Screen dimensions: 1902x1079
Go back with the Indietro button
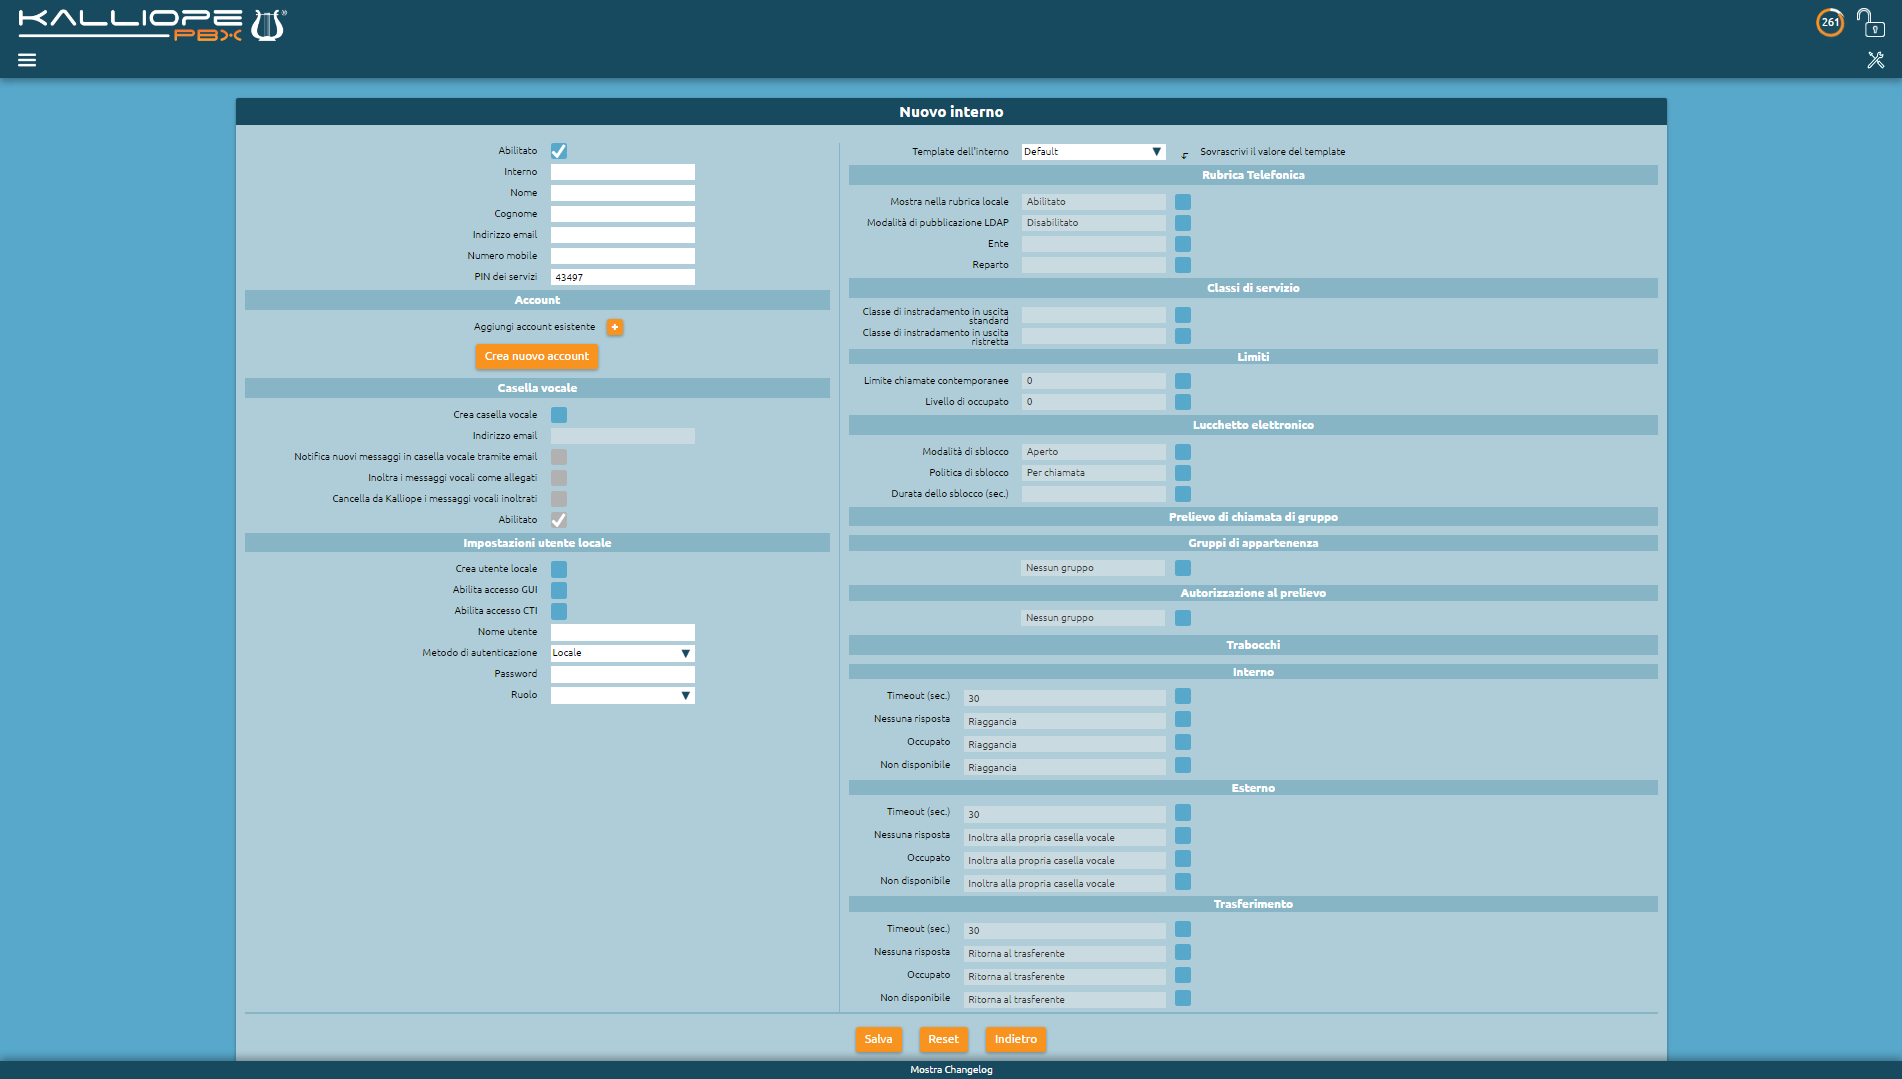tap(1015, 1039)
